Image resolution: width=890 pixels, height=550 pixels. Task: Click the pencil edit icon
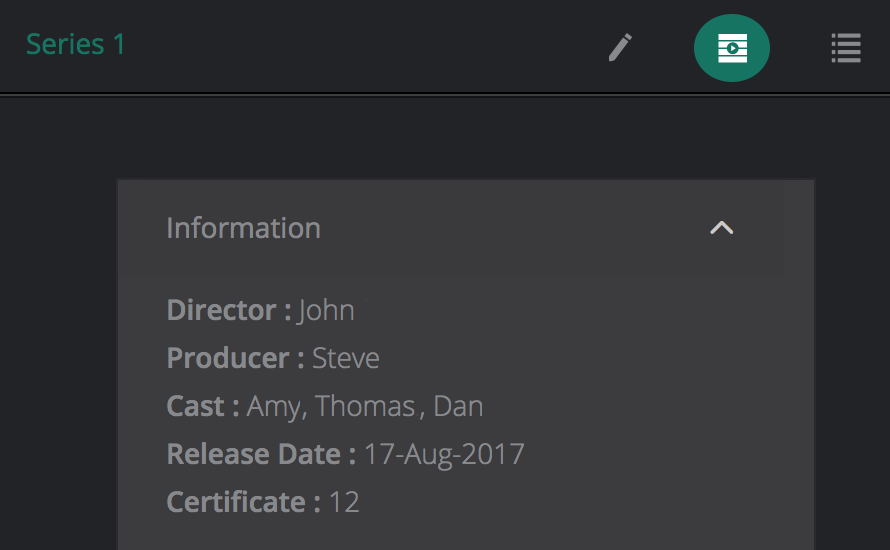click(621, 47)
